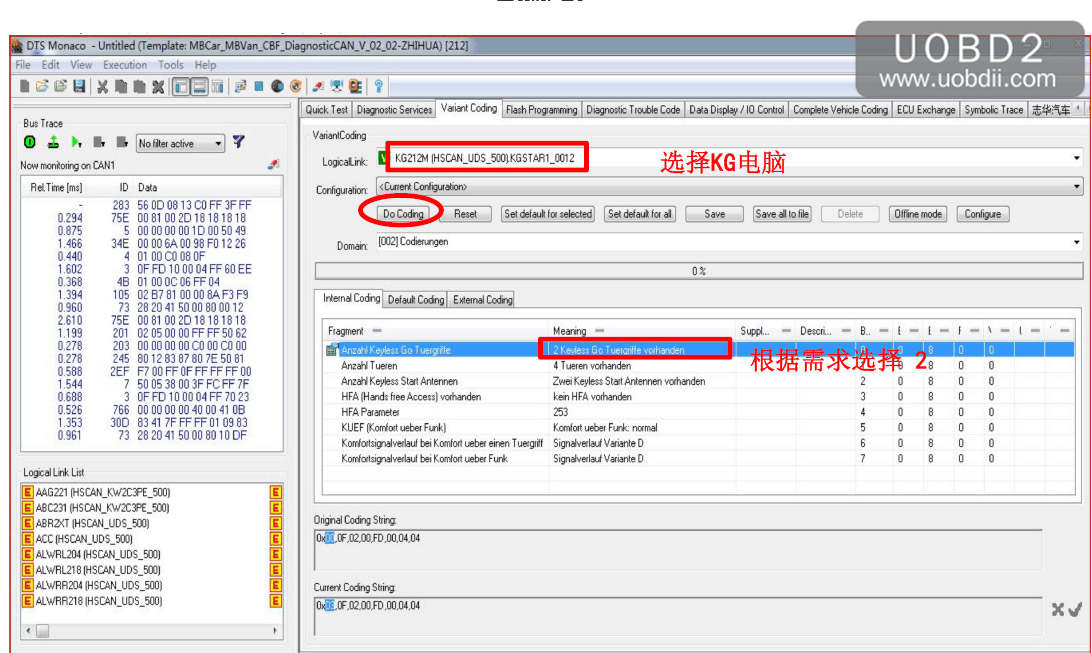Open the LogicalLink dropdown arrow
Viewport: 1092px width, 653px height.
[x=1076, y=158]
